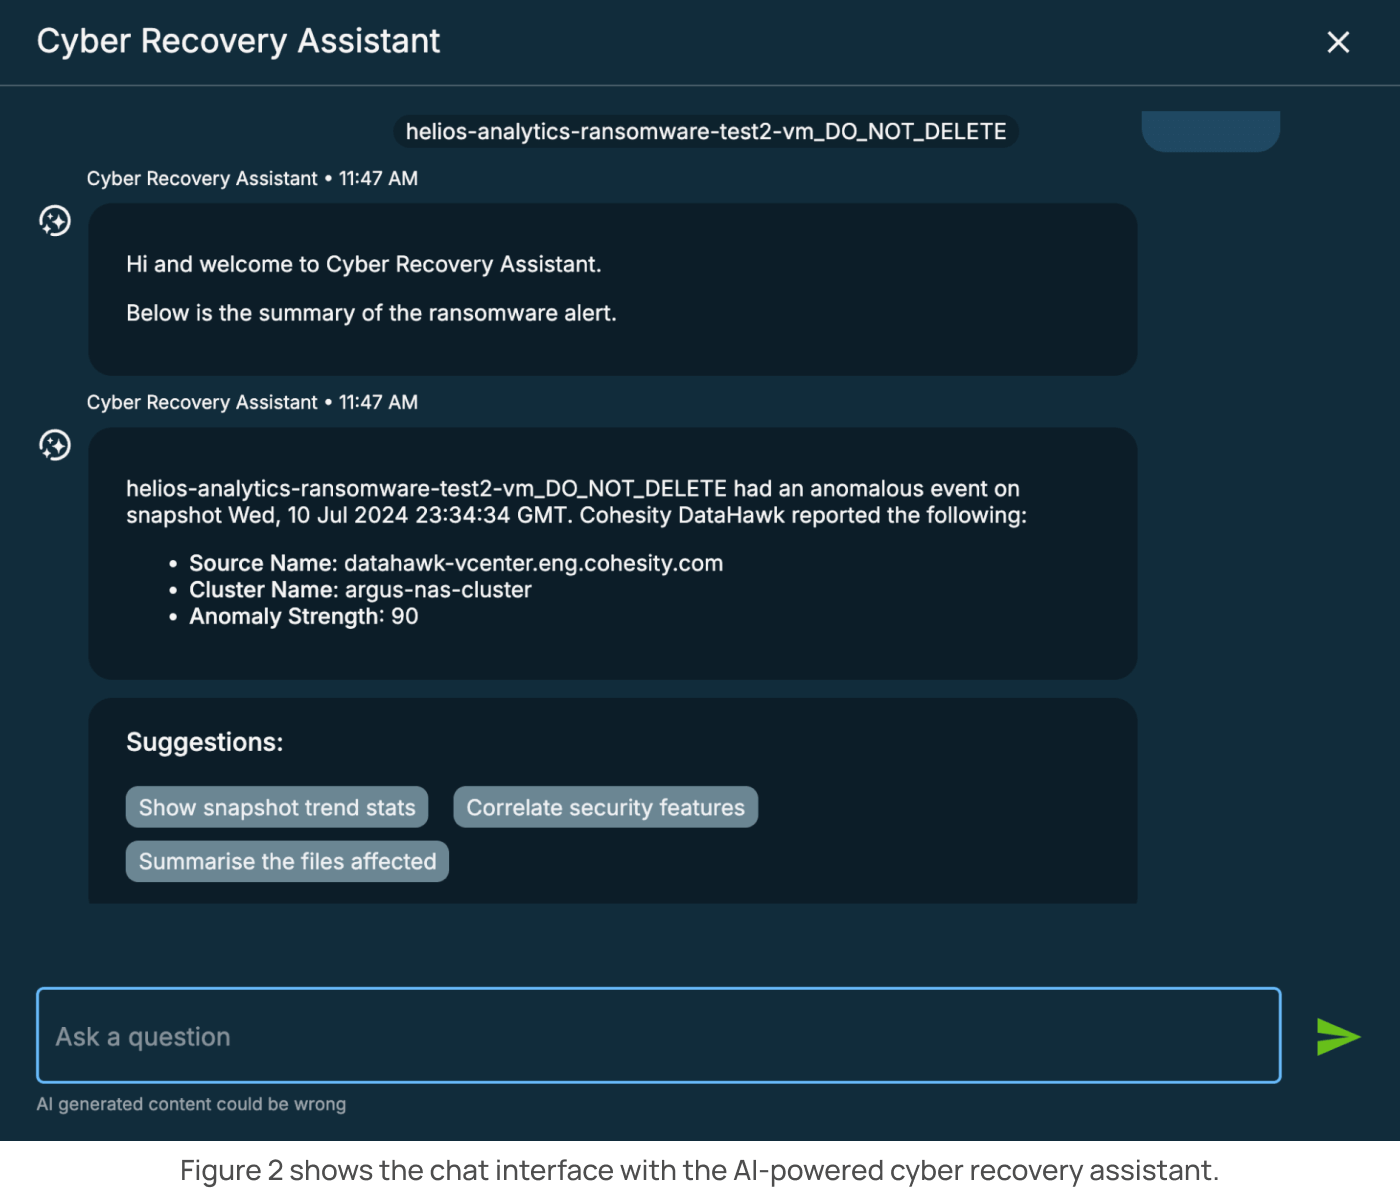1400x1200 pixels.
Task: Click the Cluster Name argus-nas-cluster entry
Action: [x=360, y=590]
